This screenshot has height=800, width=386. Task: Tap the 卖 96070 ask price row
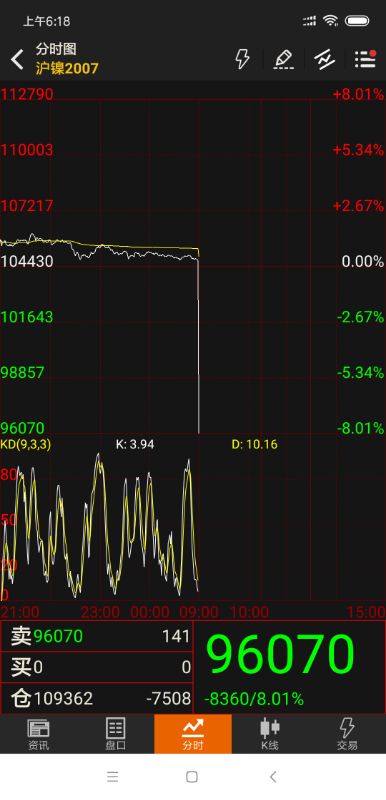pyautogui.click(x=97, y=636)
